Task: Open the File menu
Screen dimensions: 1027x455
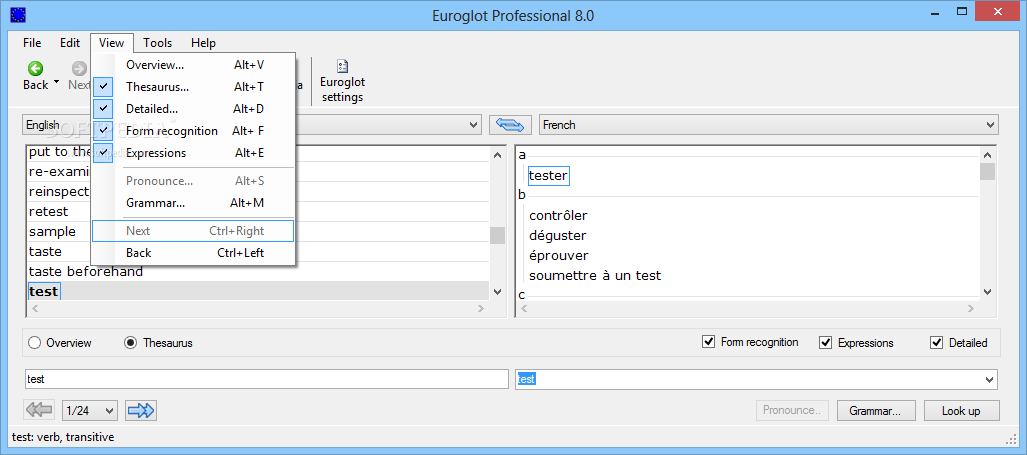Action: click(x=32, y=43)
